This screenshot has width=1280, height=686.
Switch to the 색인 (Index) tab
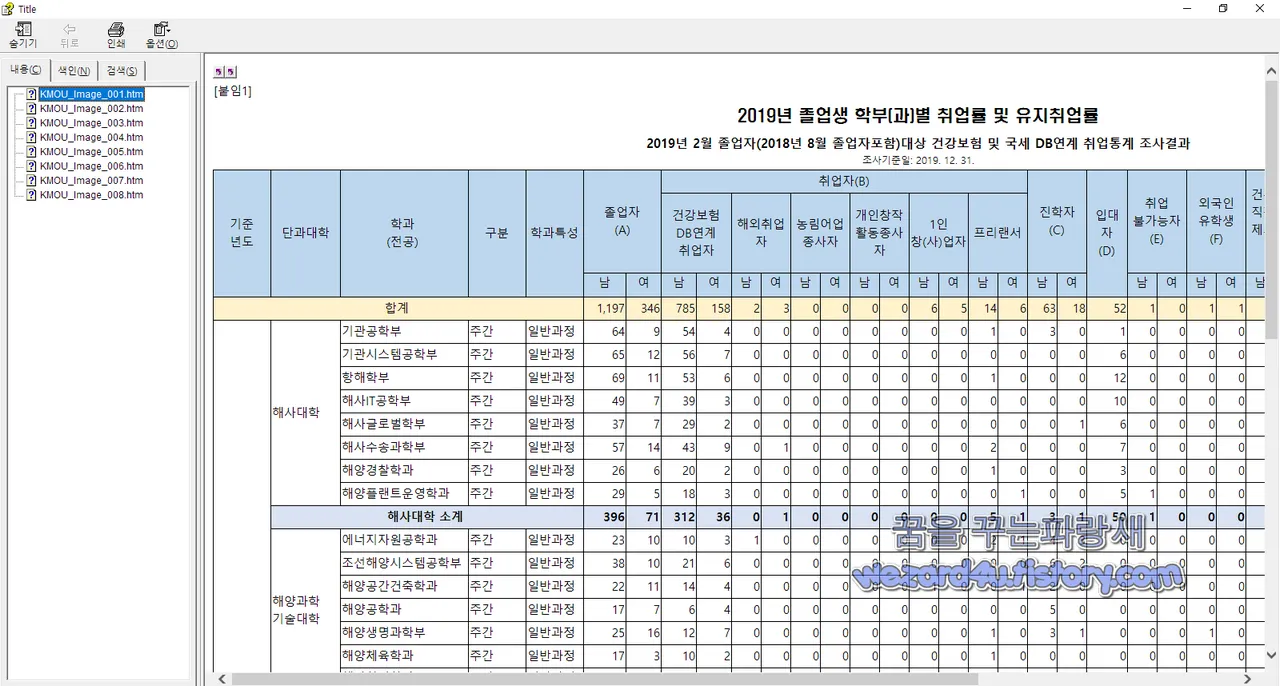coord(73,71)
